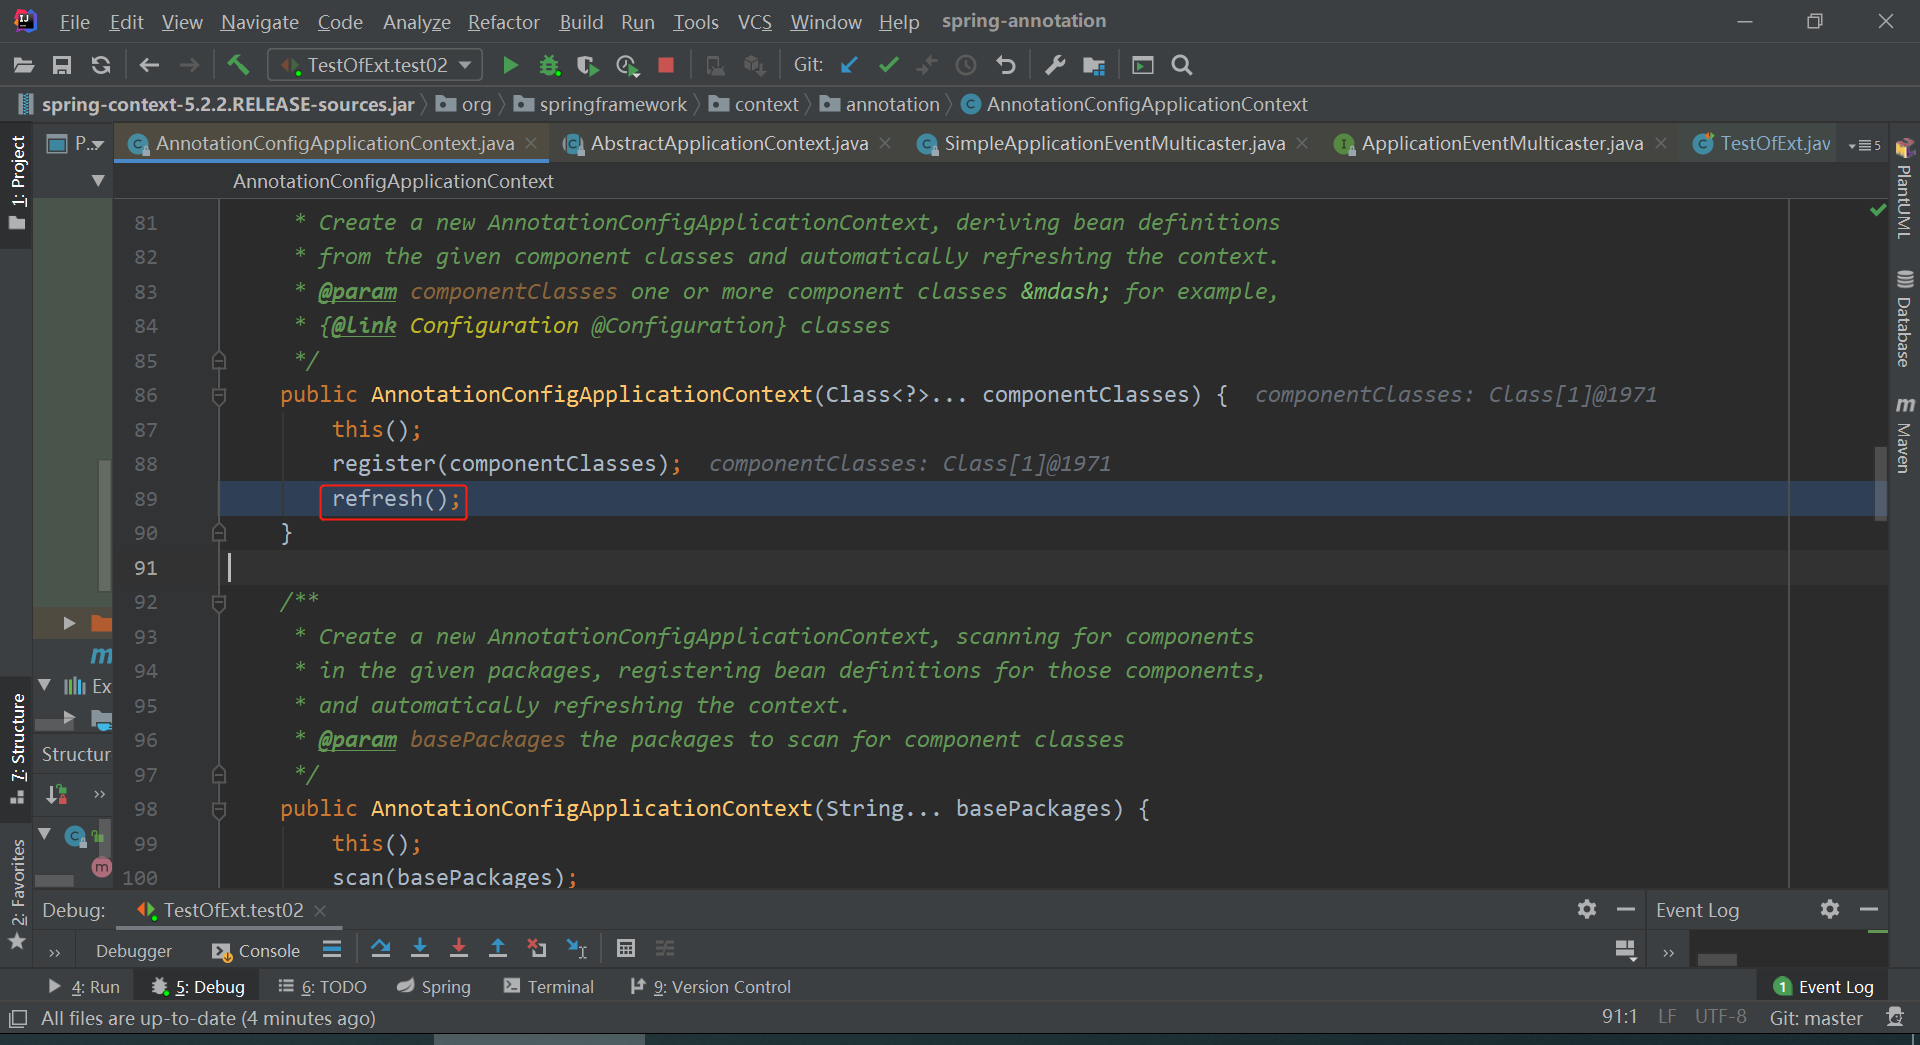
Task: Collapse code fold at line 86
Action: click(x=219, y=396)
